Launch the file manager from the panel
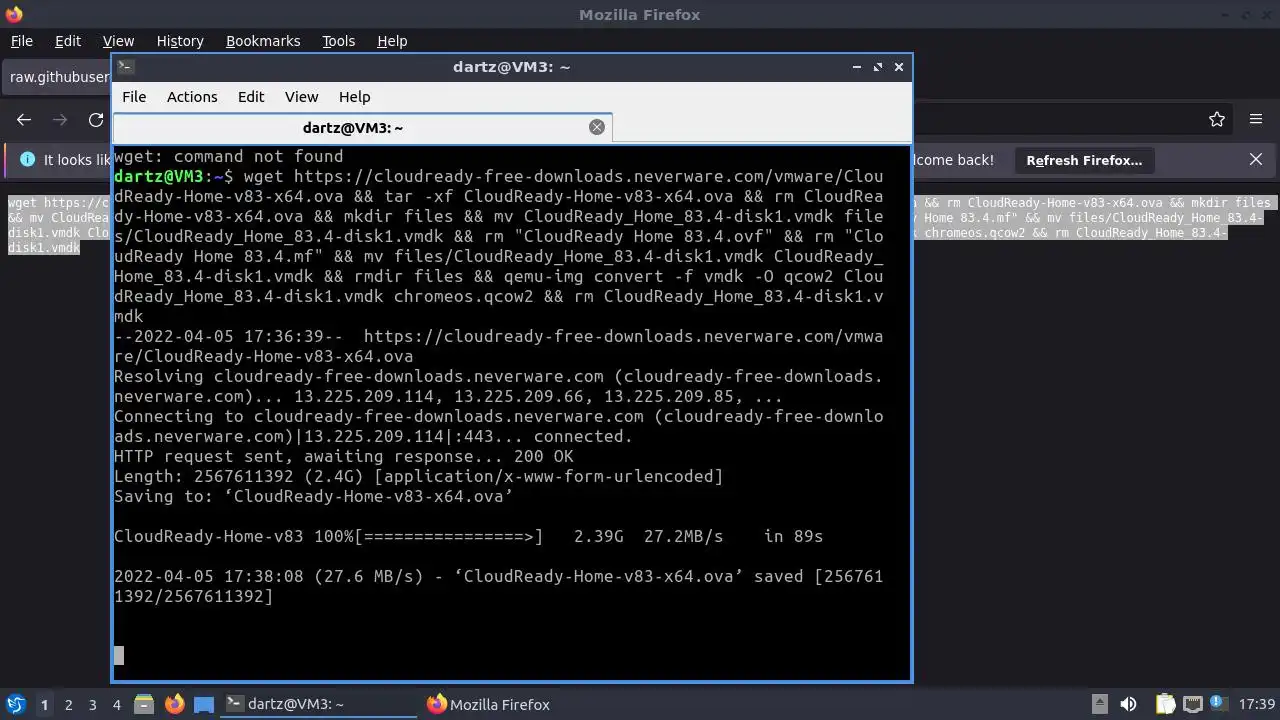The height and width of the screenshot is (720, 1280). (144, 704)
